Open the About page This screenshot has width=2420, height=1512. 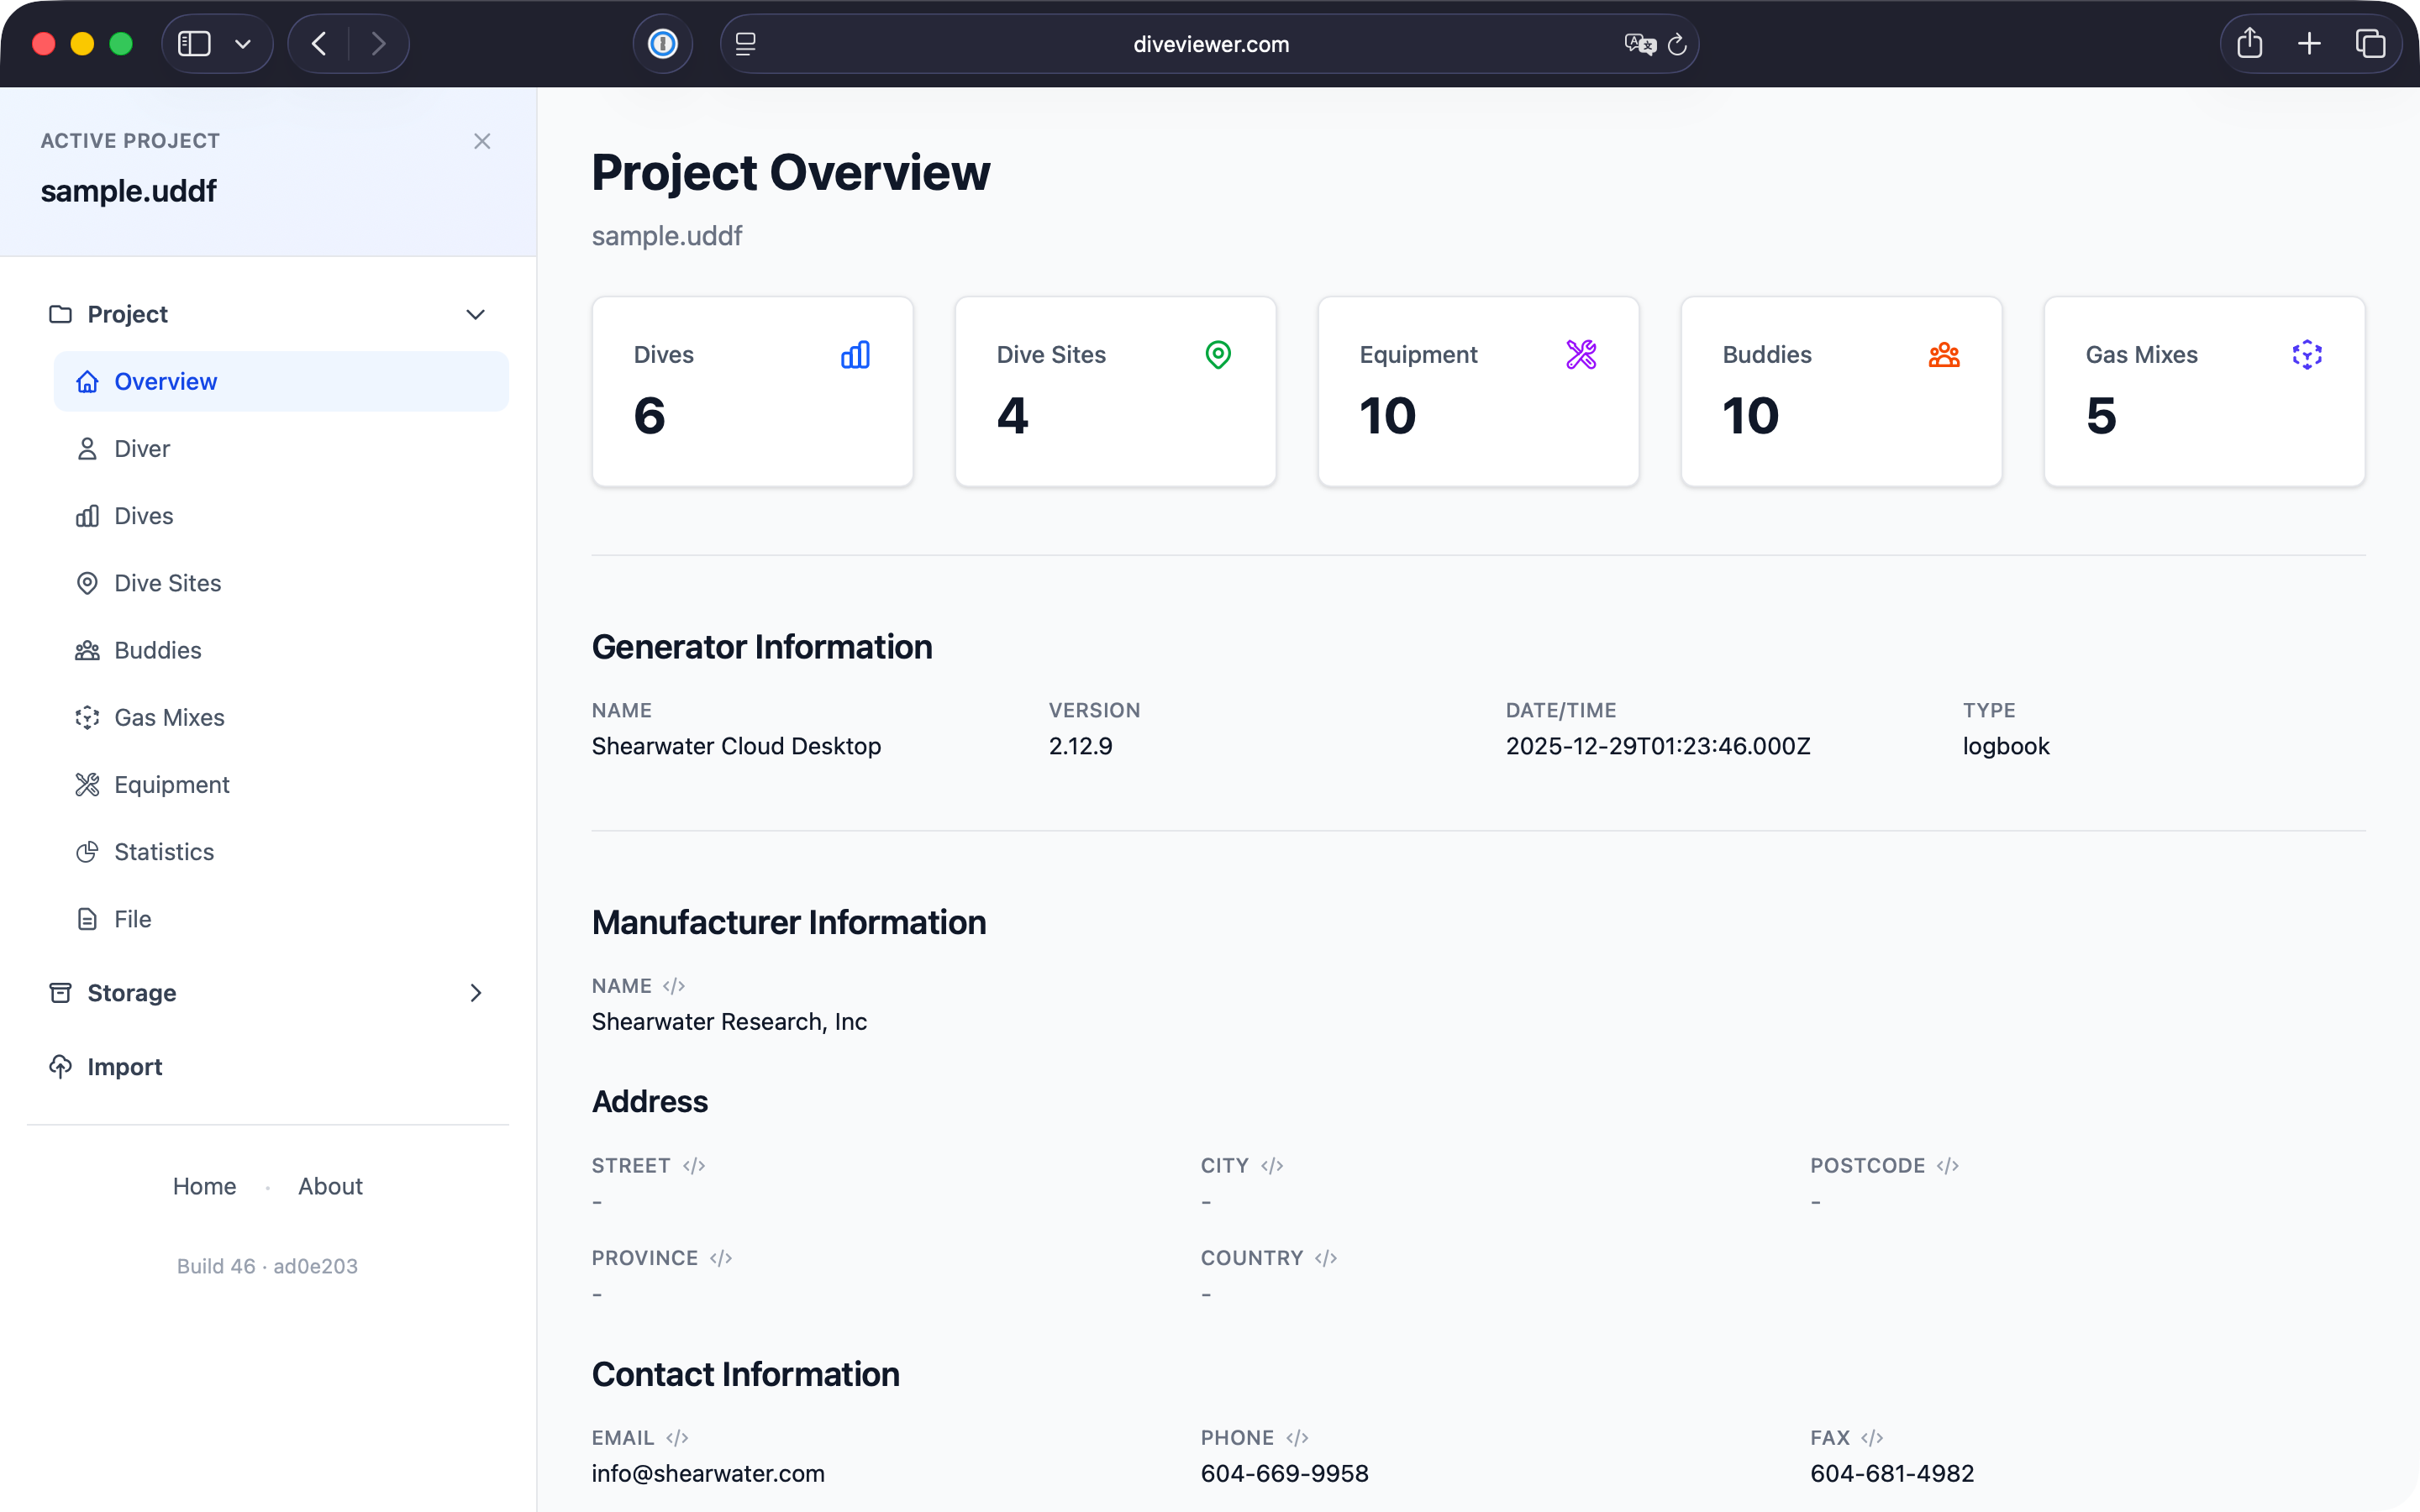[x=330, y=1186]
